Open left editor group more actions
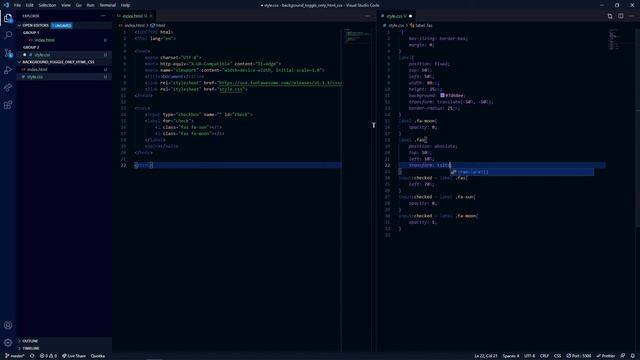 click(x=367, y=16)
